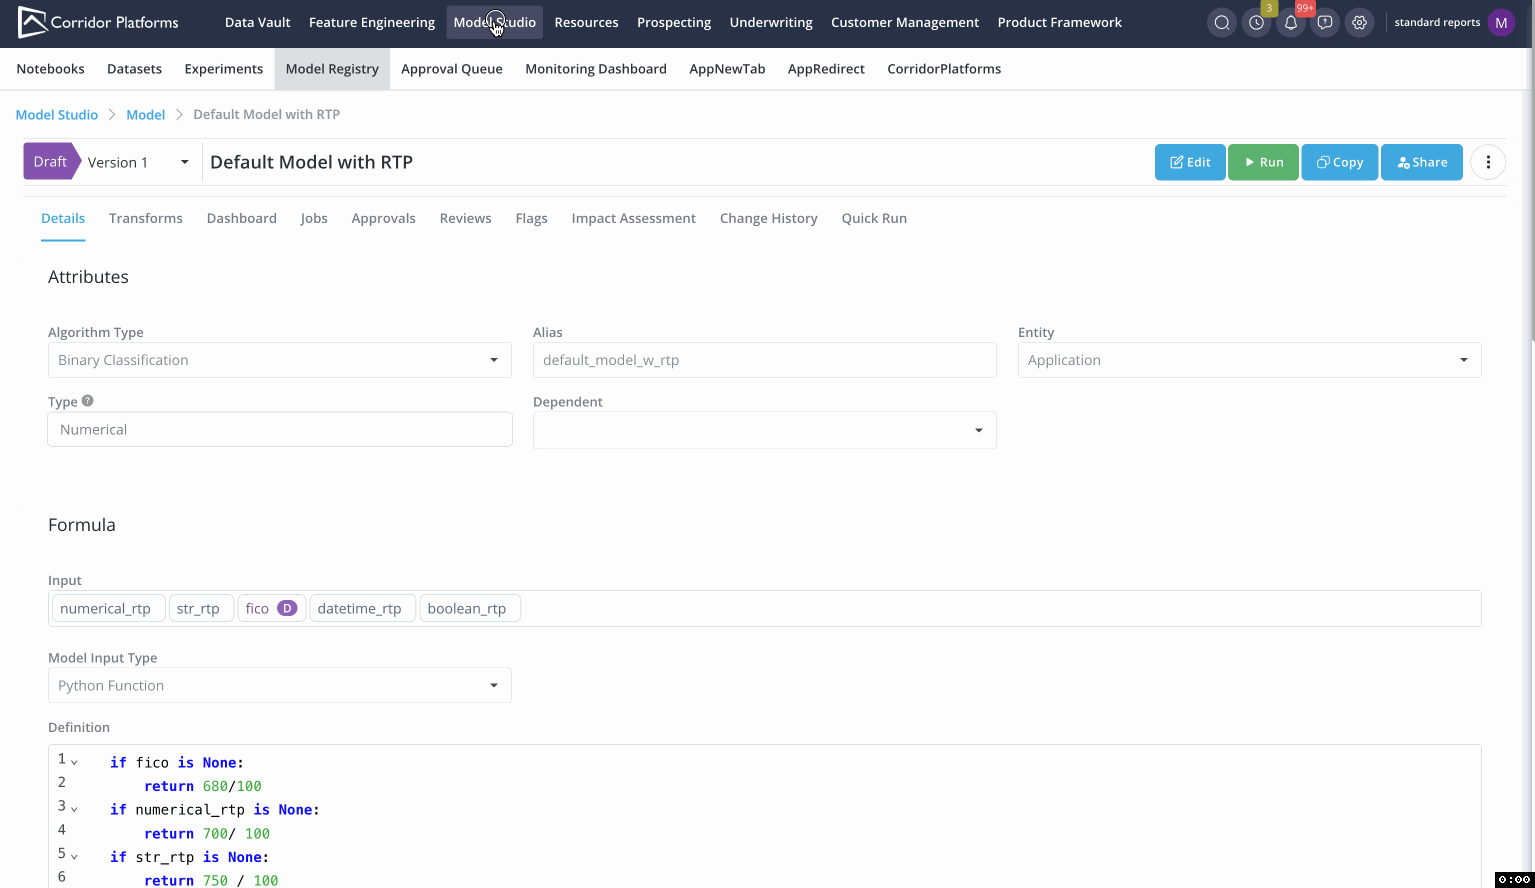Screen dimensions: 1535x888
Task: Click the help icon beside Type
Action: (88, 401)
